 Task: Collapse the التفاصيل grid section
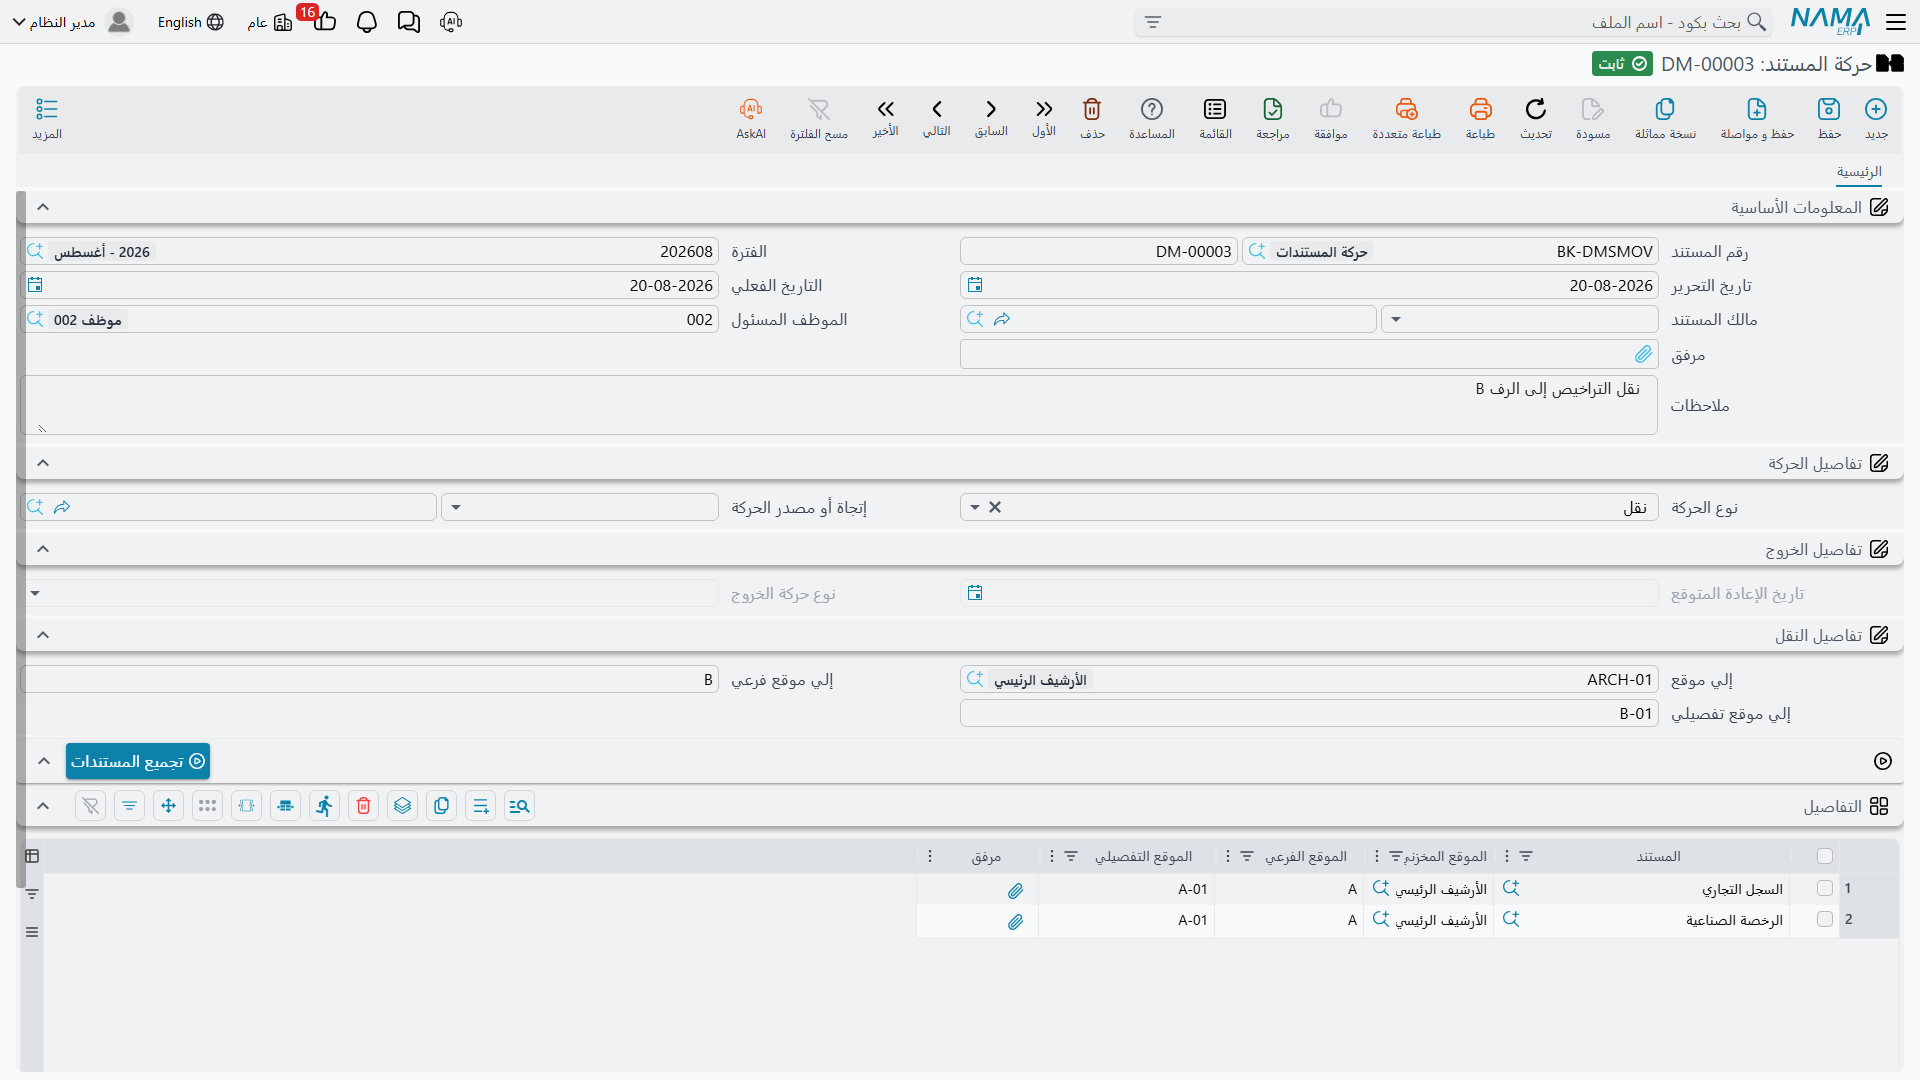tap(43, 806)
